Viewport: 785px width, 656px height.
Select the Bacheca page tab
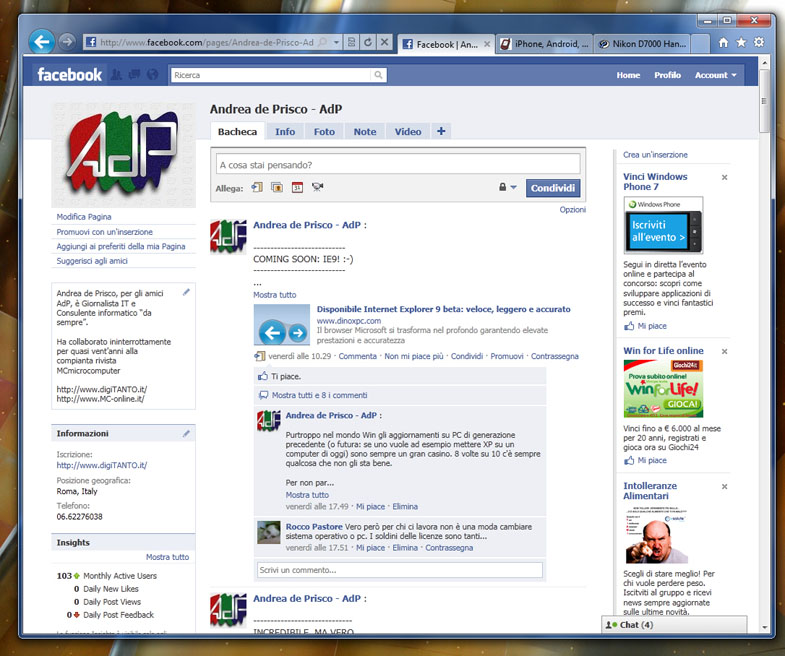tap(237, 132)
